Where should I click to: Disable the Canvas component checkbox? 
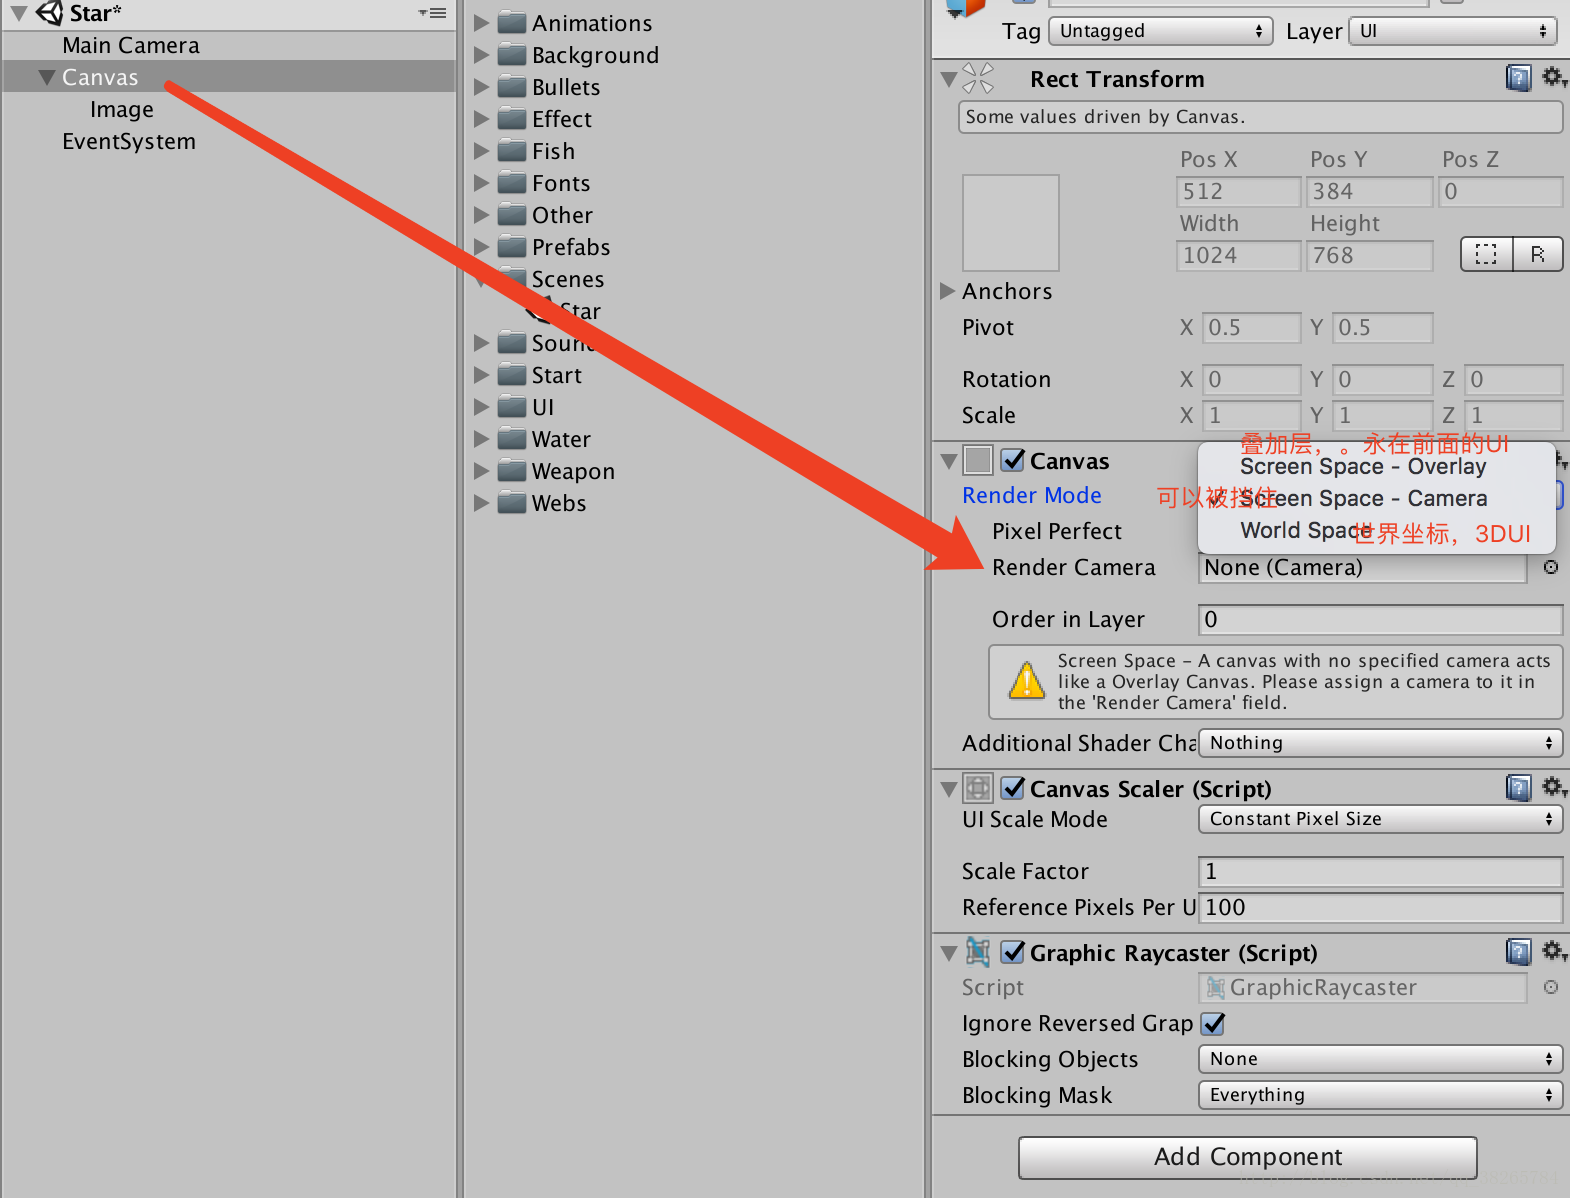pos(1013,460)
